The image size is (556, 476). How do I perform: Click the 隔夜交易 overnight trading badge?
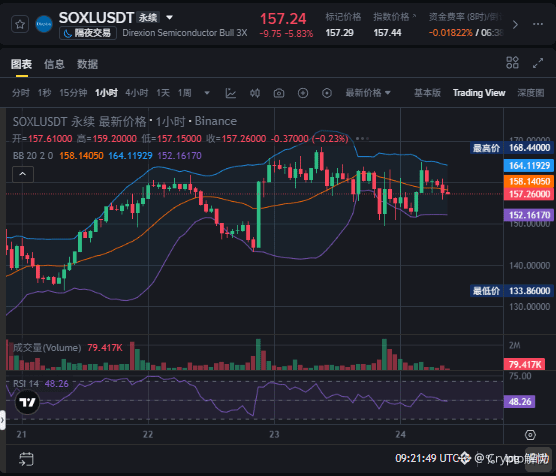[x=88, y=33]
